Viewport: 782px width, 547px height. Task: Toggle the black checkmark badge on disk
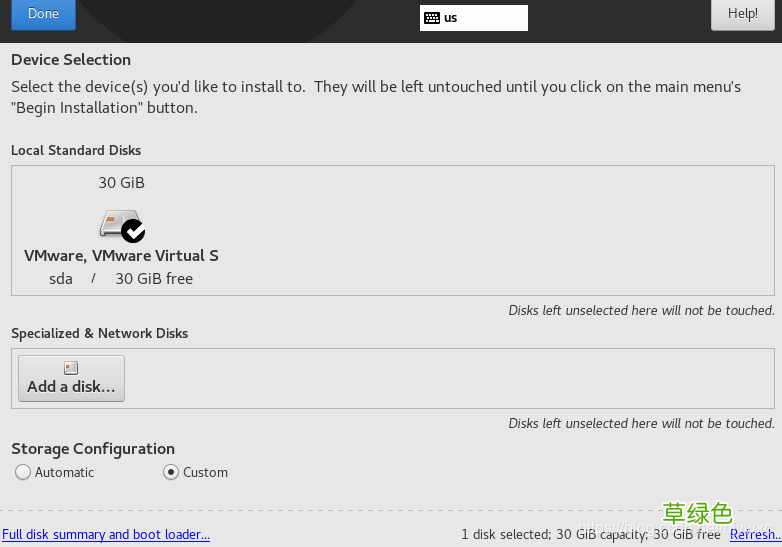(x=133, y=231)
